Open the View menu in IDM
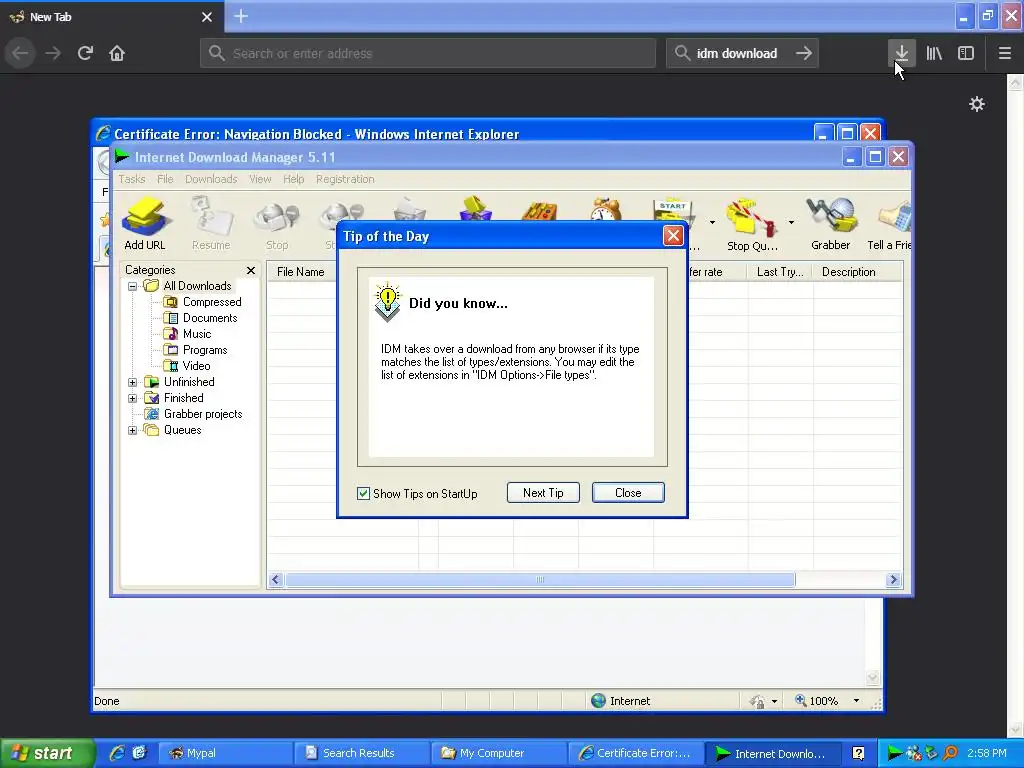The width and height of the screenshot is (1024, 768). 260,179
